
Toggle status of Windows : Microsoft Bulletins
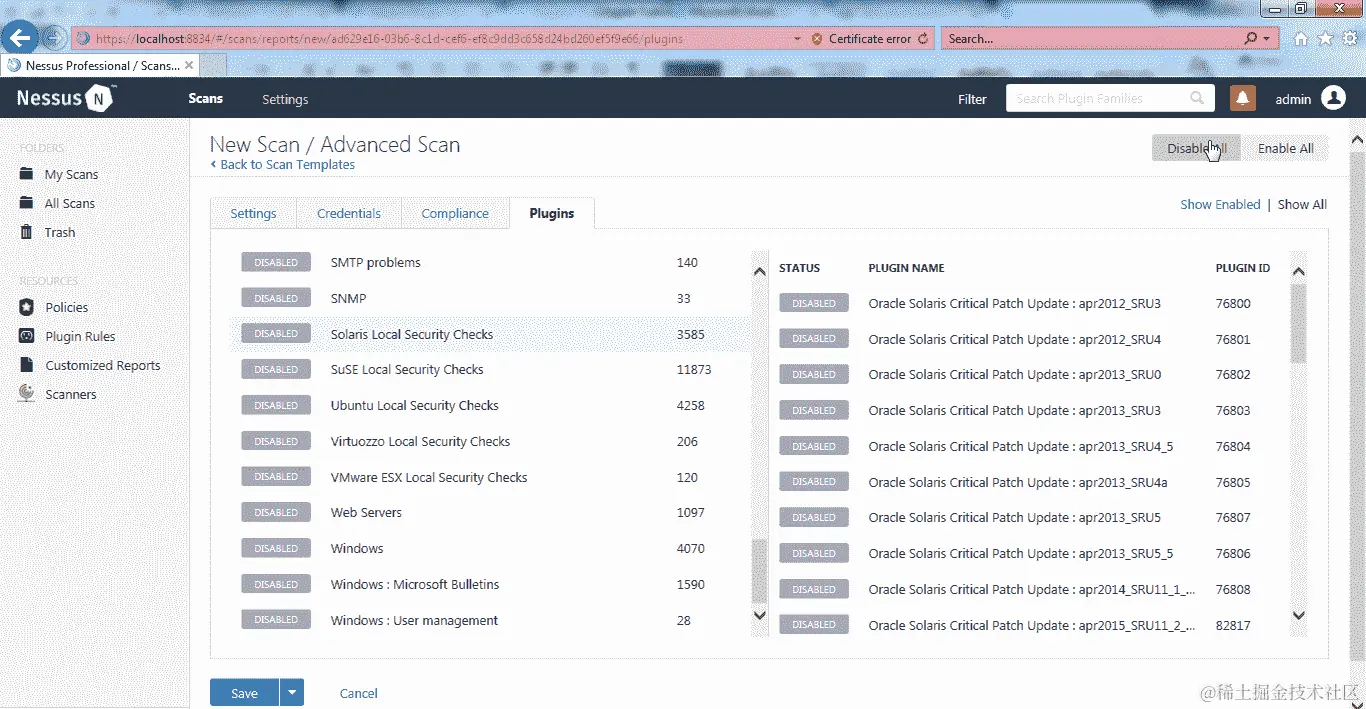point(276,584)
